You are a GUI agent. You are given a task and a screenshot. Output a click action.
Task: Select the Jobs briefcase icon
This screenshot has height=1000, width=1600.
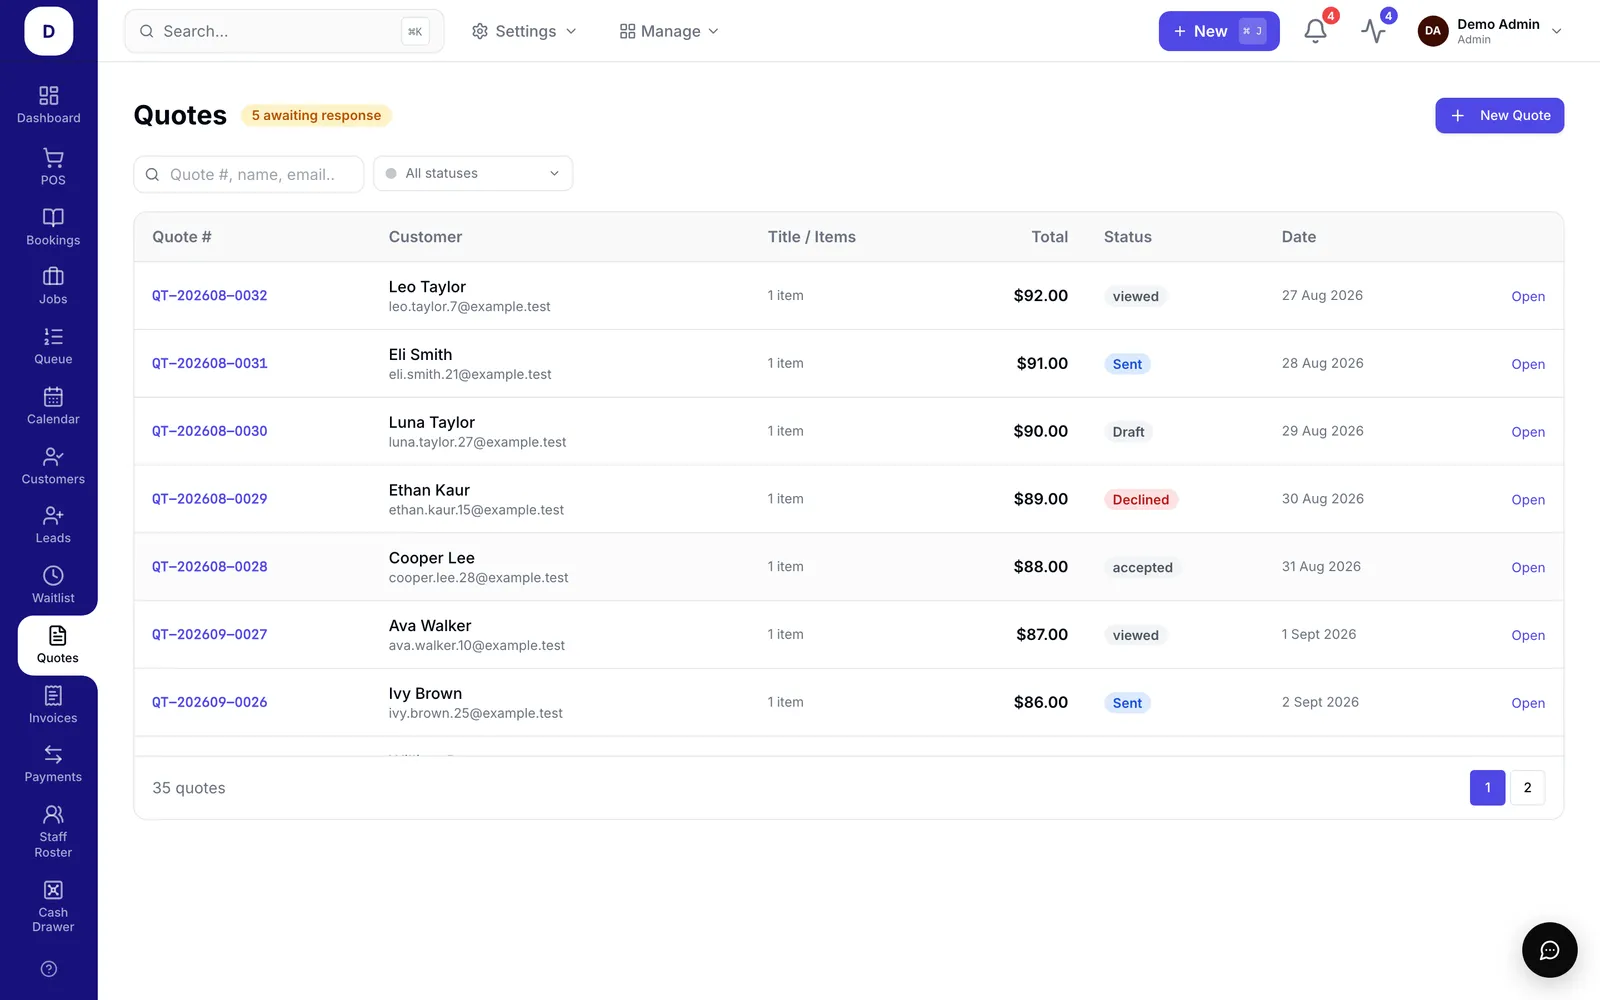pos(53,276)
